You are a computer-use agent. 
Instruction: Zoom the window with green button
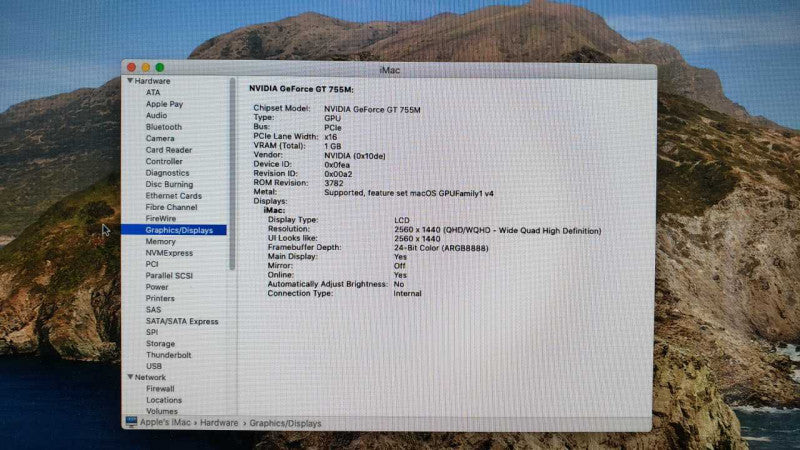[160, 67]
